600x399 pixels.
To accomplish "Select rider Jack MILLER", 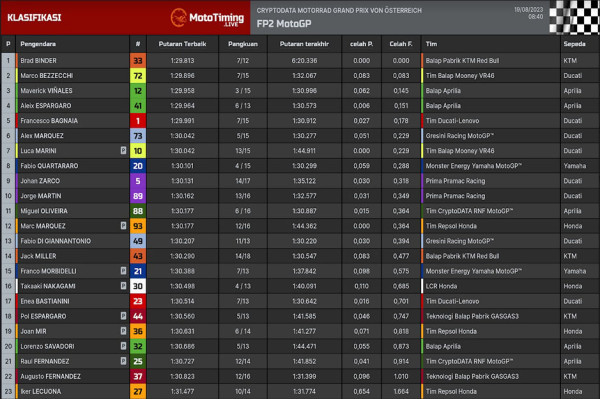I will tap(38, 256).
